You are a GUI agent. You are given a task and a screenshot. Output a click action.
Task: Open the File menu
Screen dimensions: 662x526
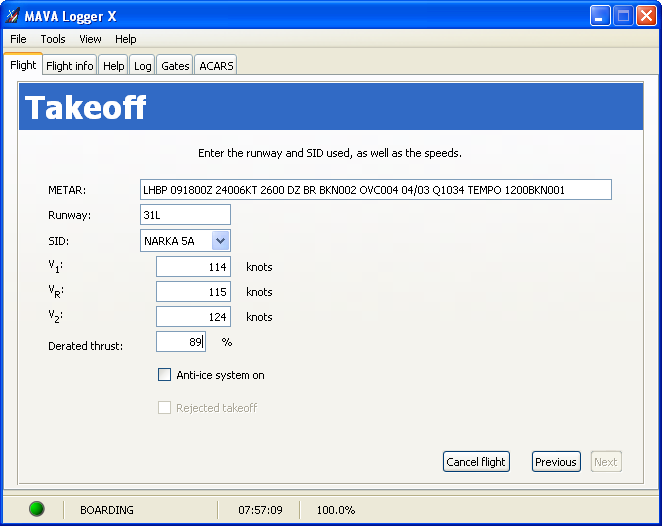point(18,39)
